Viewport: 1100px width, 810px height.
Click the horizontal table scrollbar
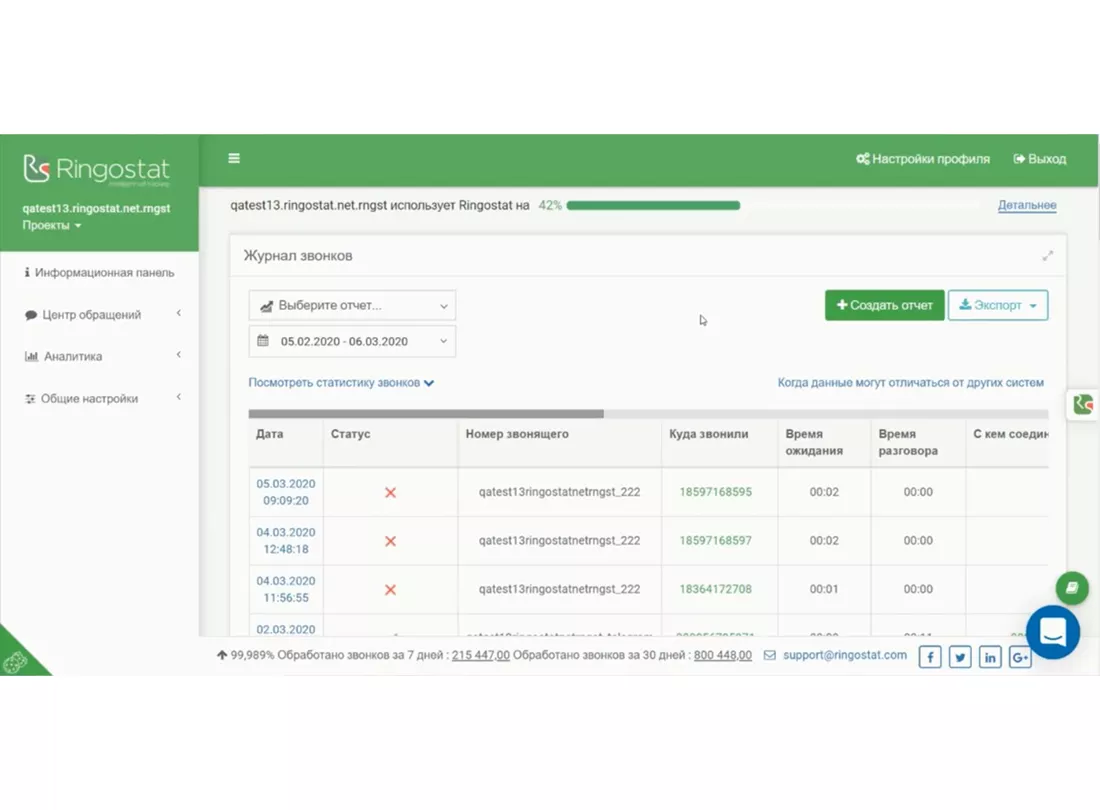pos(426,414)
